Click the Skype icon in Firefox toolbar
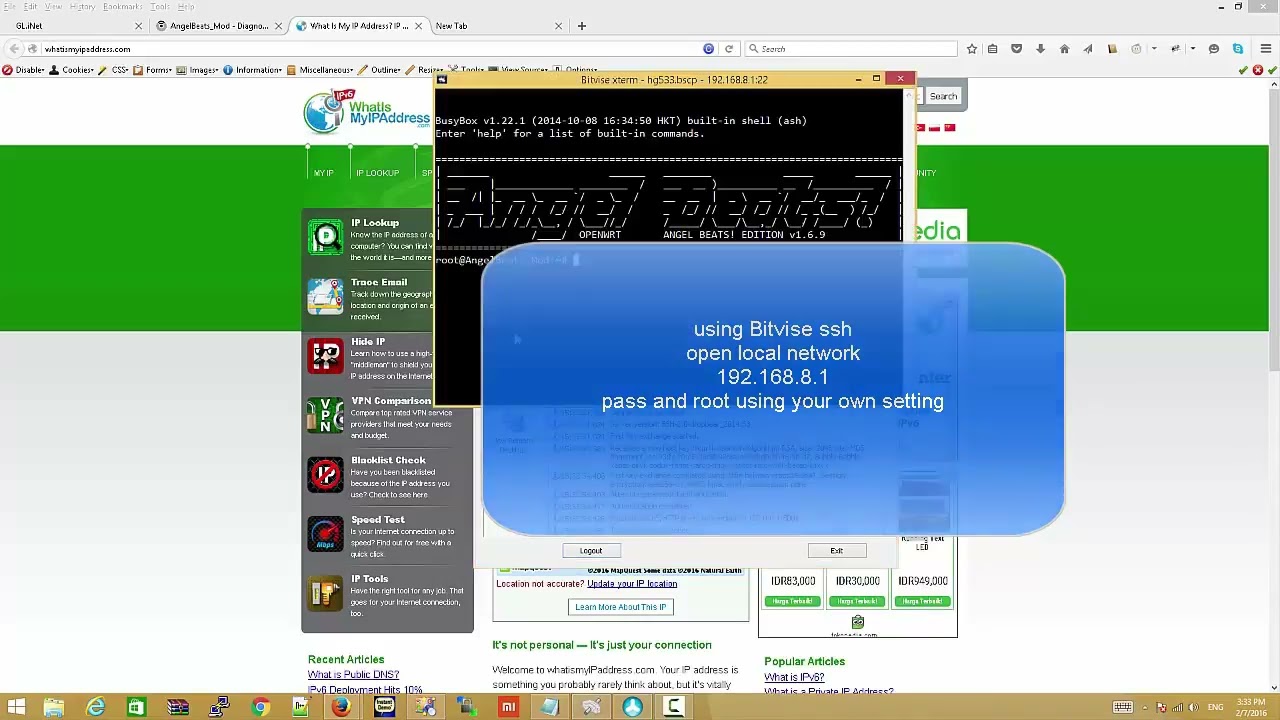This screenshot has width=1280, height=720. tap(1238, 48)
